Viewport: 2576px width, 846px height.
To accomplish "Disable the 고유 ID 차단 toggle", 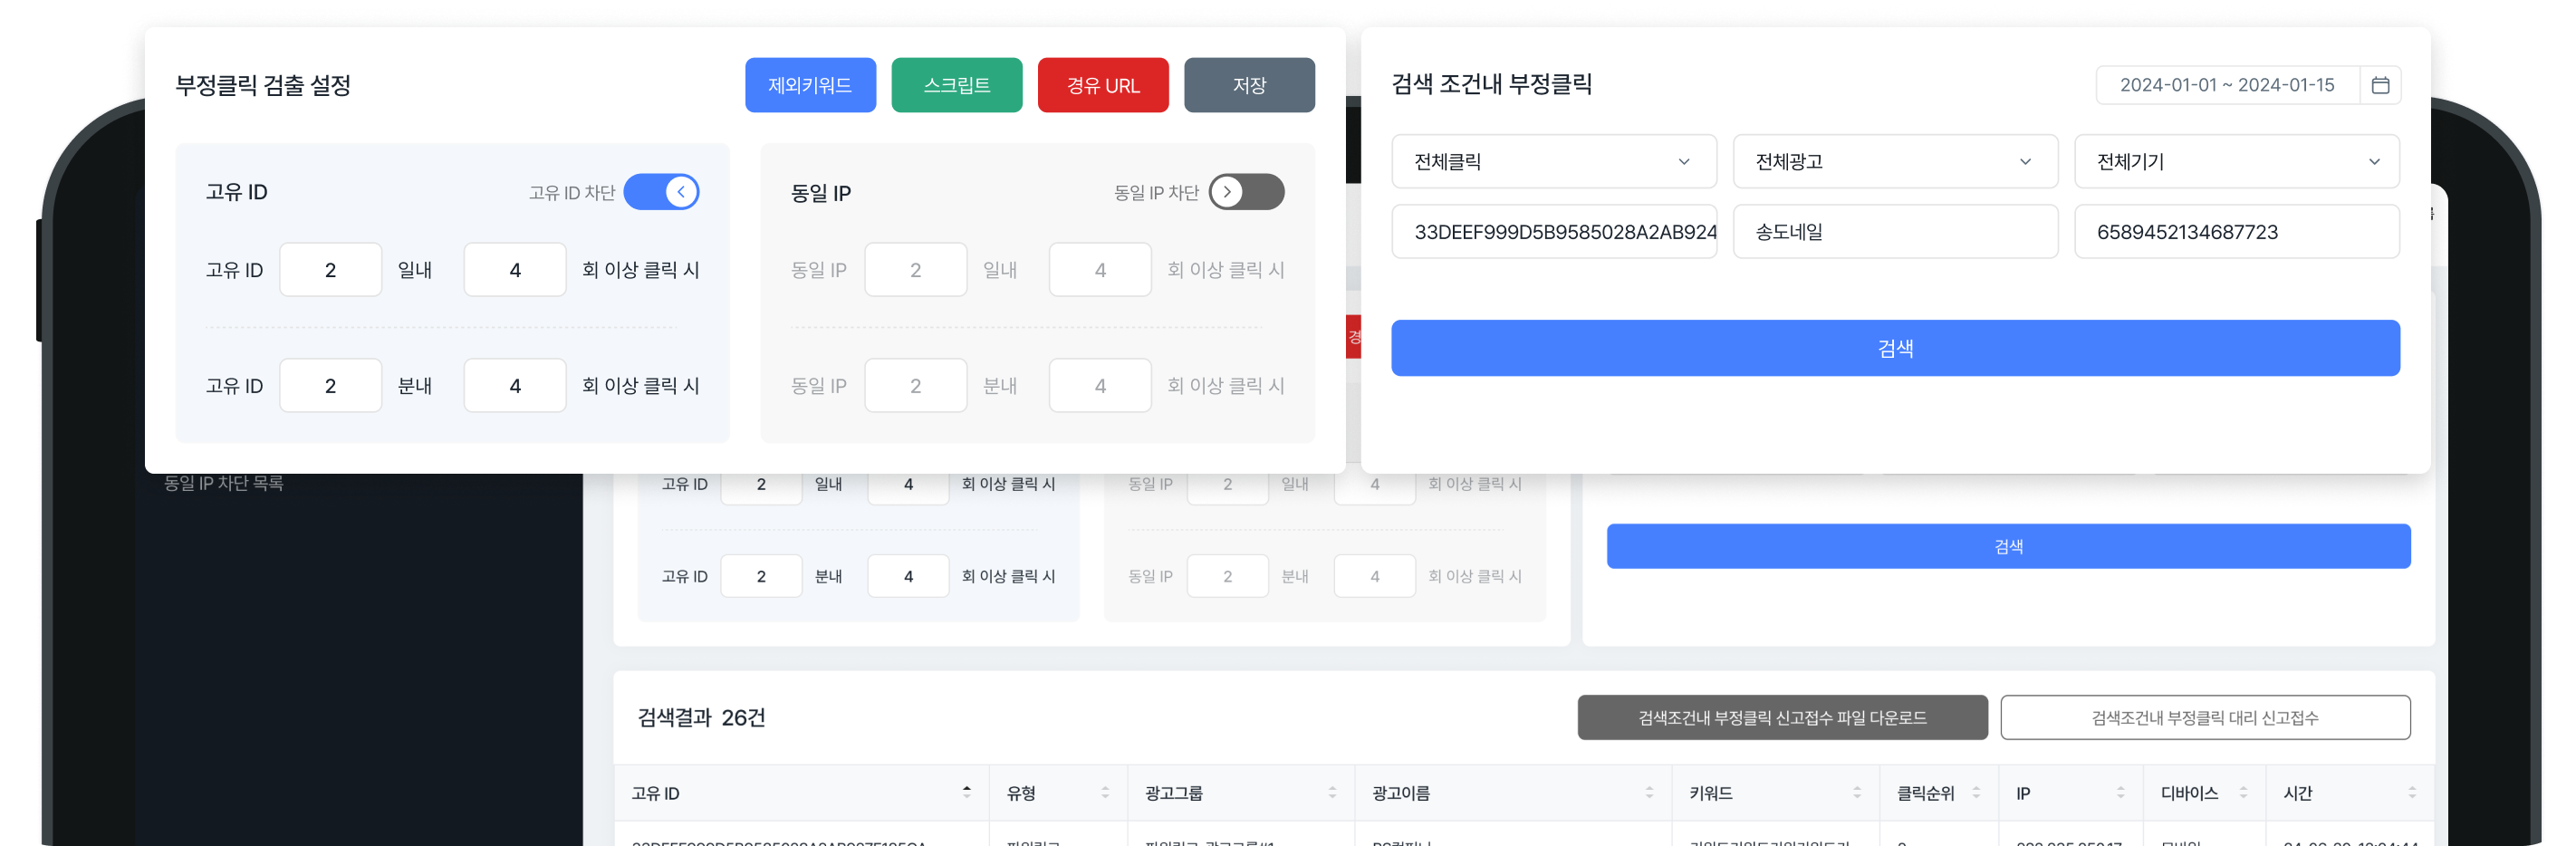I will coord(663,191).
